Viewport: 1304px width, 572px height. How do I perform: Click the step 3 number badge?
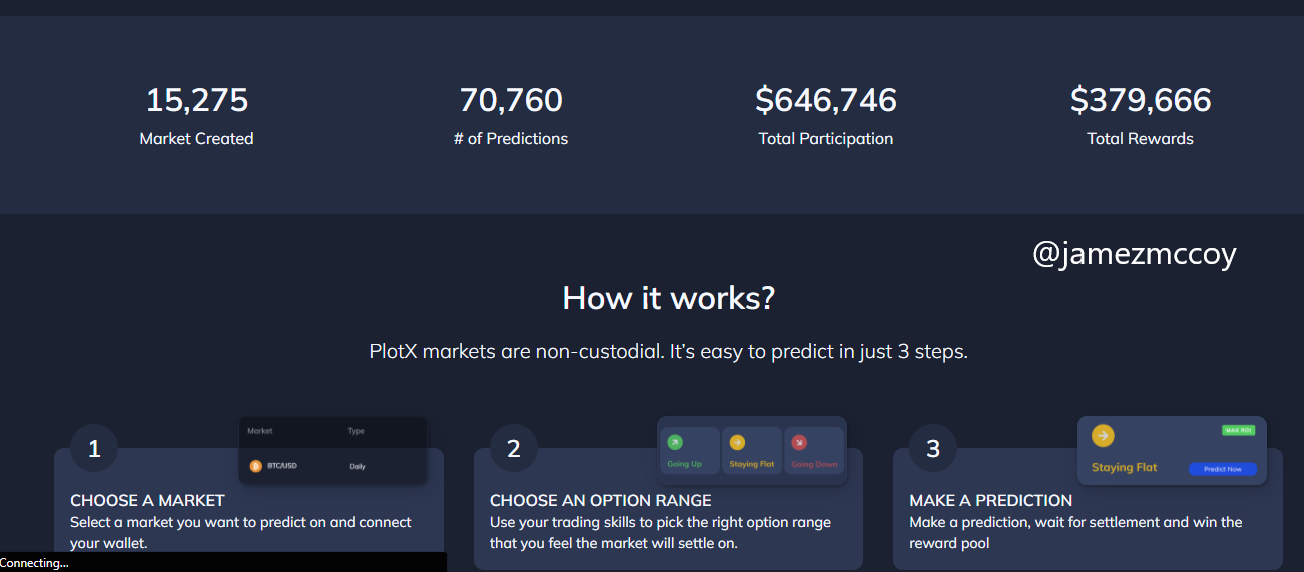[933, 449]
